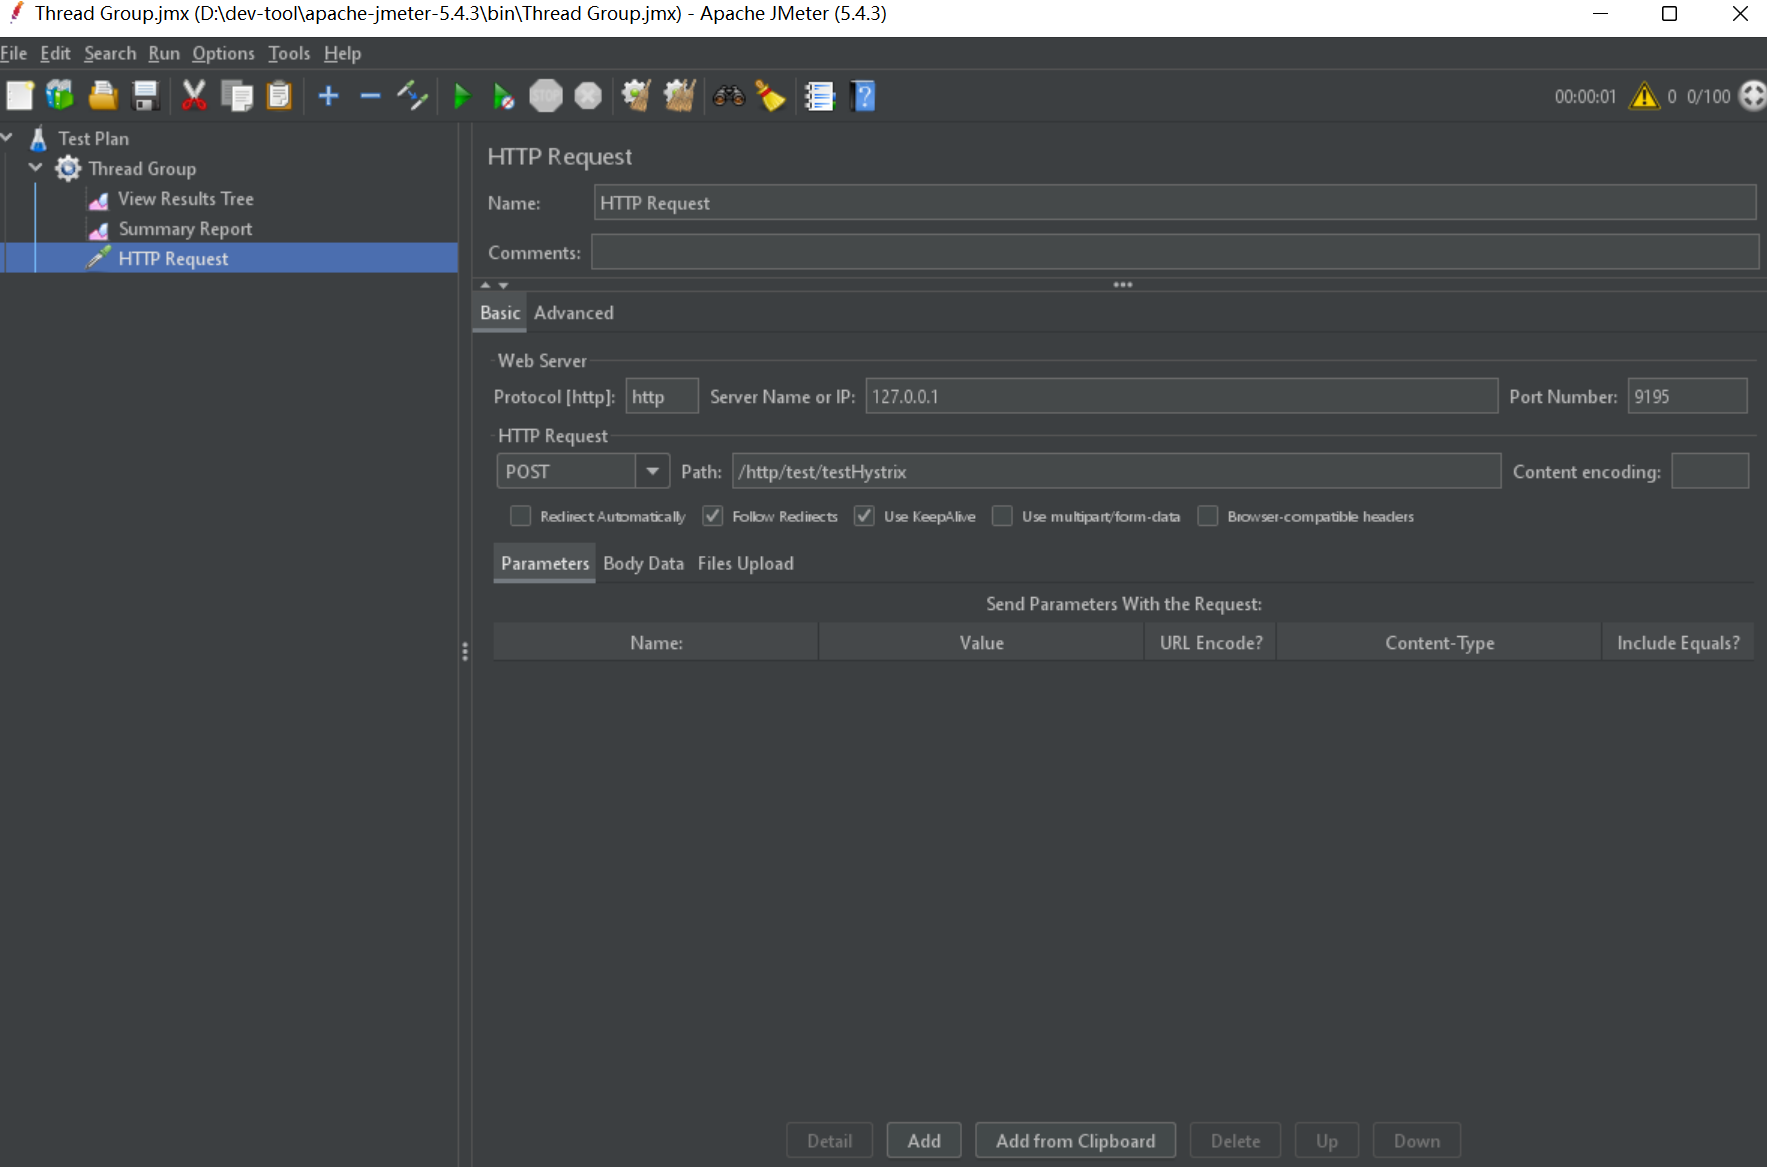
Task: Toggle the Use KeepAlive checkbox
Action: coord(864,516)
